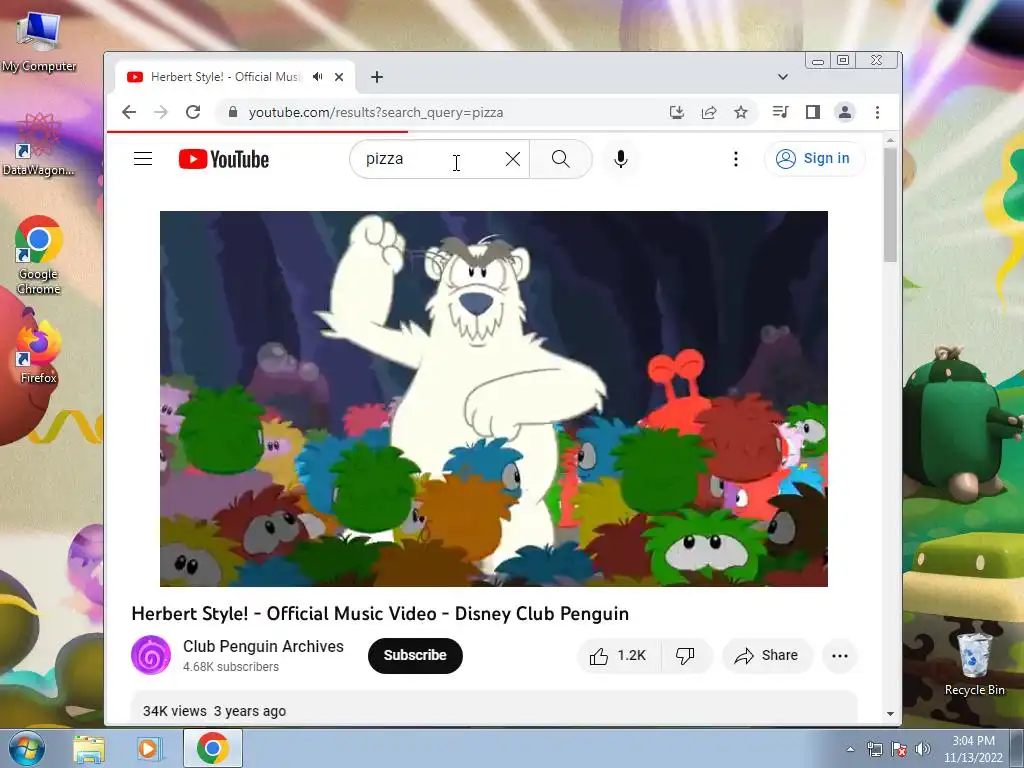This screenshot has width=1024, height=768.
Task: Open the Chrome profile avatar
Action: pyautogui.click(x=844, y=112)
